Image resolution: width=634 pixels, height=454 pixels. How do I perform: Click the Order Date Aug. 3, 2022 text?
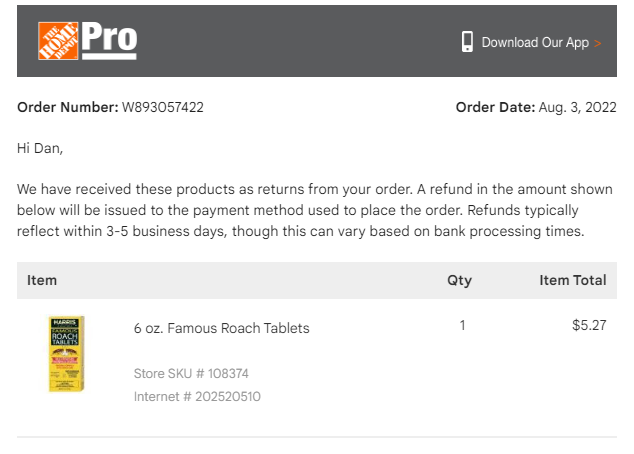[x=536, y=107]
